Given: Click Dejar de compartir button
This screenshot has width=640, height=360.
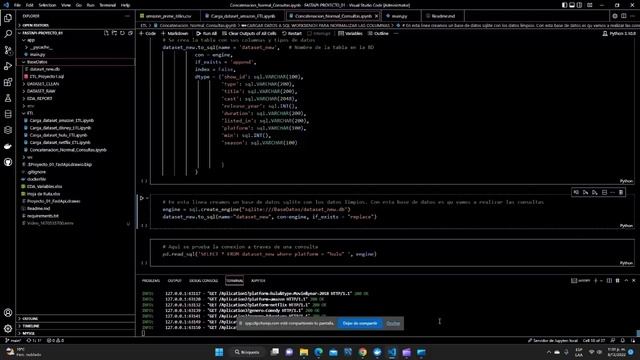Looking at the screenshot, I should (360, 323).
